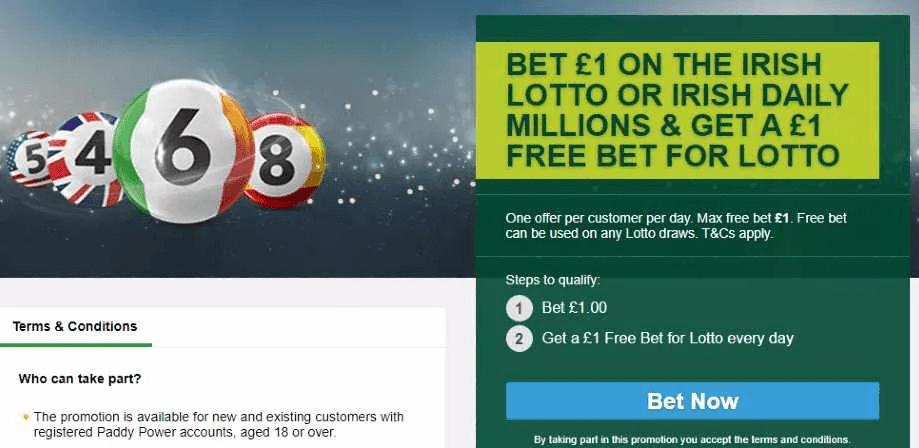Click the 'Steps to qualify:' label
The width and height of the screenshot is (919, 448).
pos(553,280)
